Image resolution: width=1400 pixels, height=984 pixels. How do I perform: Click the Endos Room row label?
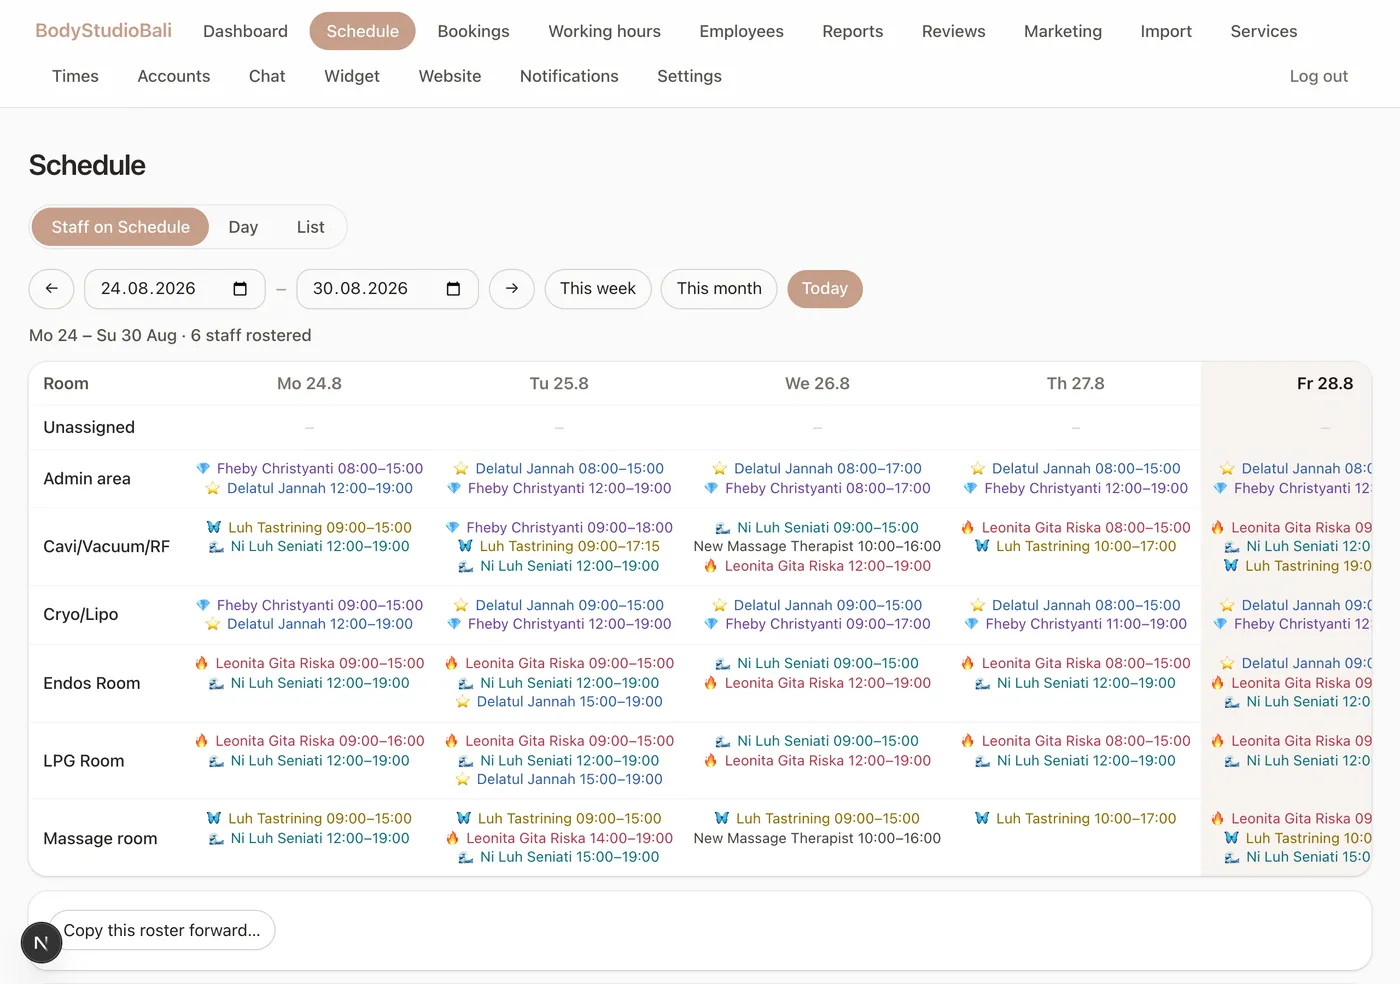tap(92, 683)
